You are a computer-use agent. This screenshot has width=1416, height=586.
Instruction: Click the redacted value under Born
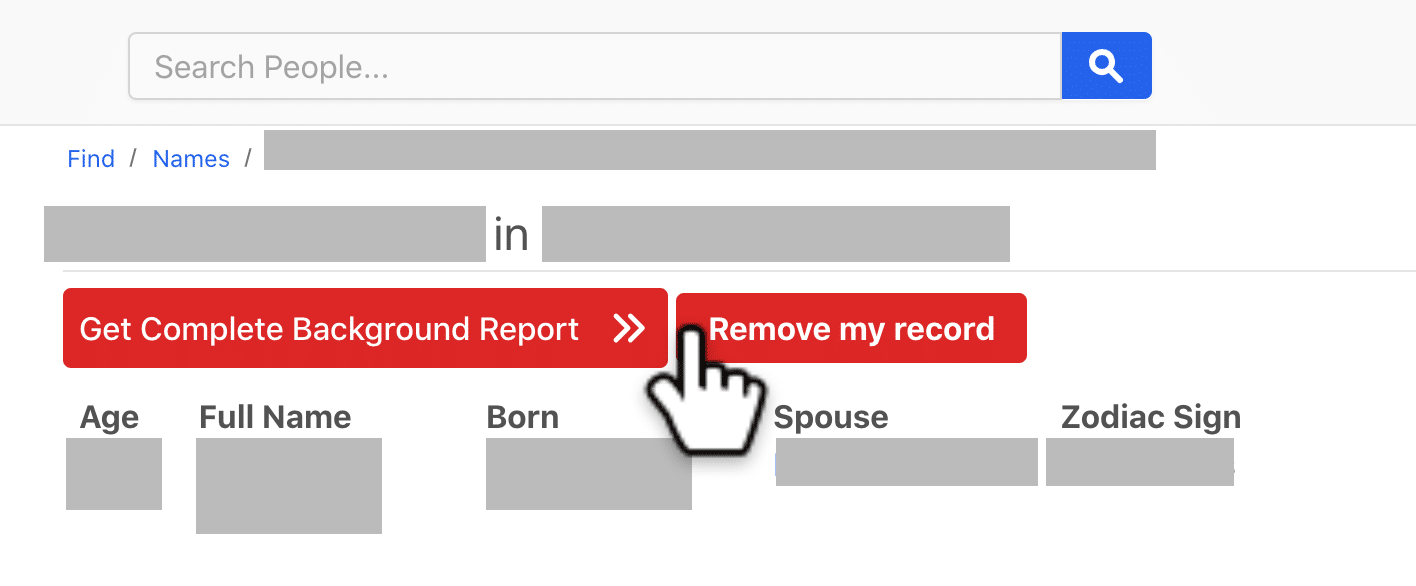pos(588,474)
